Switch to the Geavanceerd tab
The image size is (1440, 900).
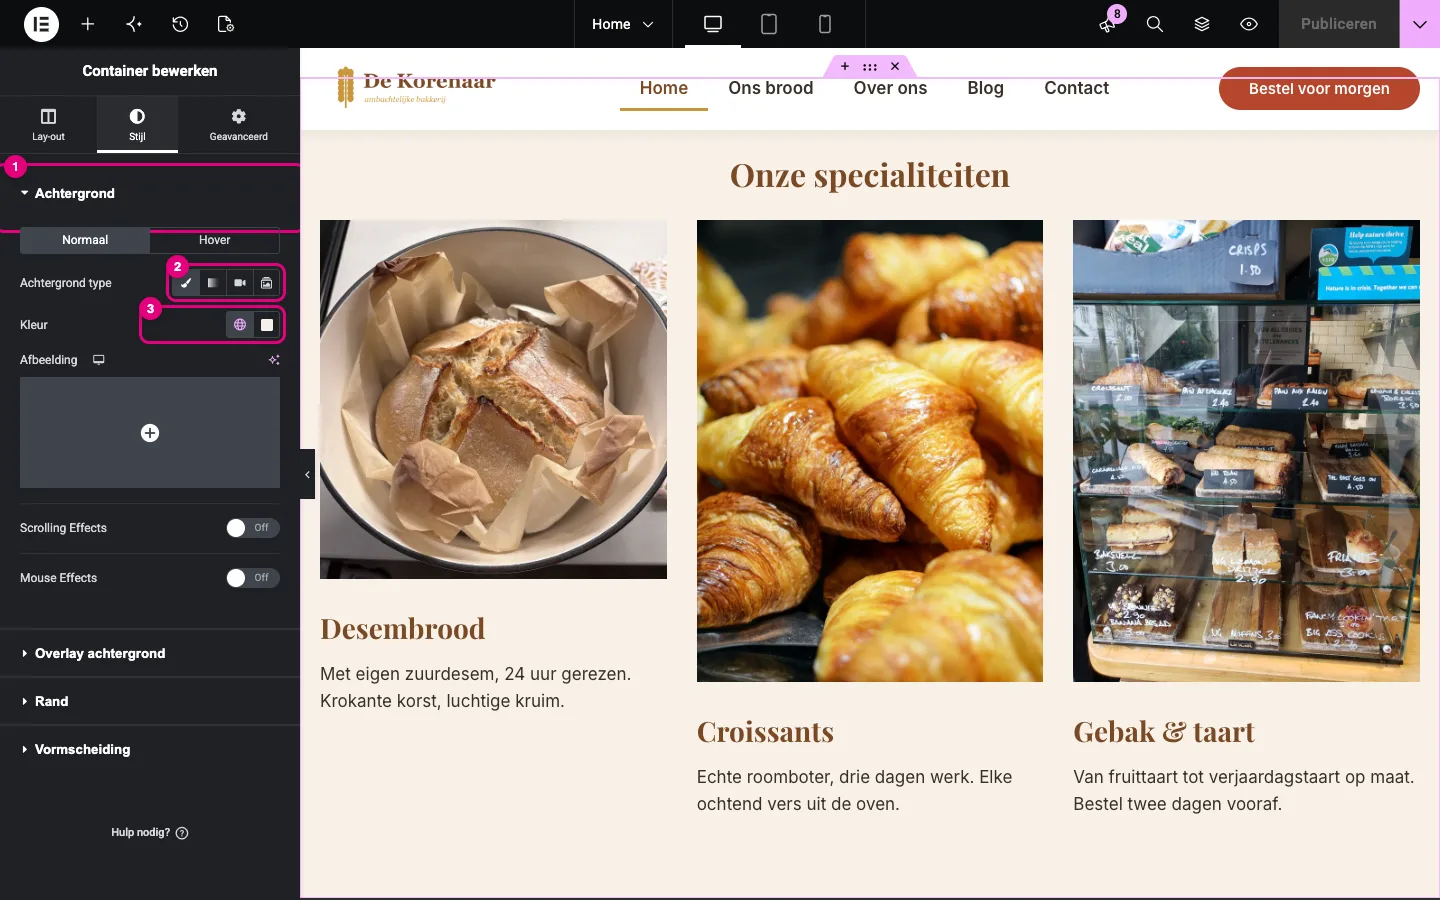(x=238, y=125)
